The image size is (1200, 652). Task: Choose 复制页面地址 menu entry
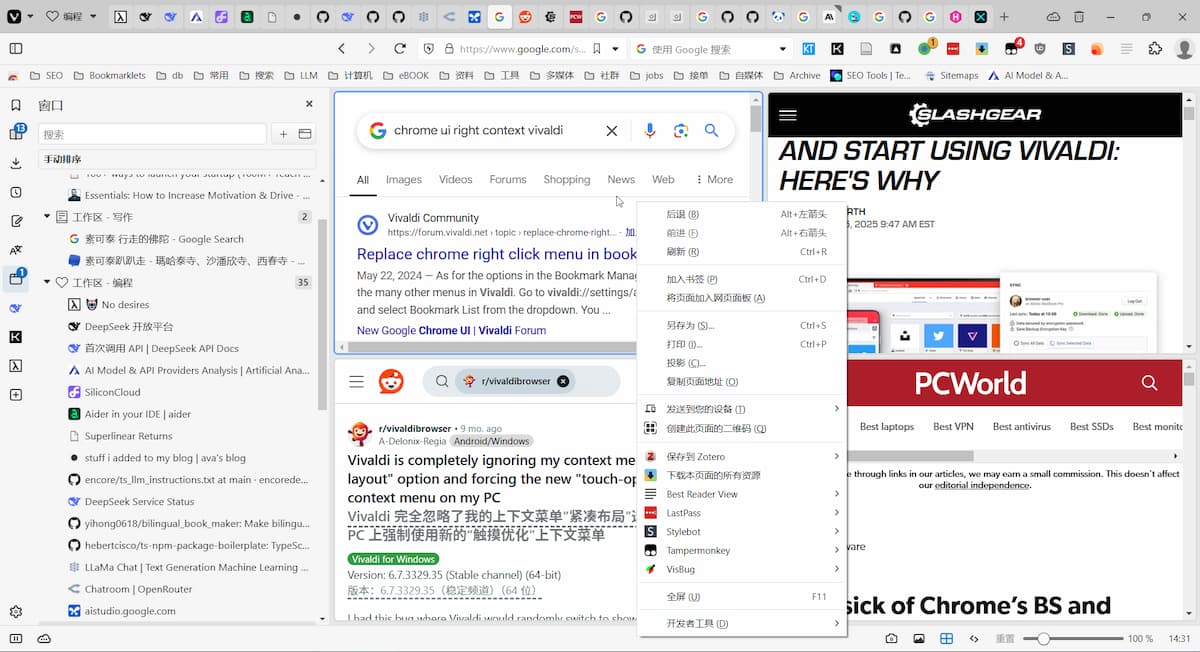[741, 382]
